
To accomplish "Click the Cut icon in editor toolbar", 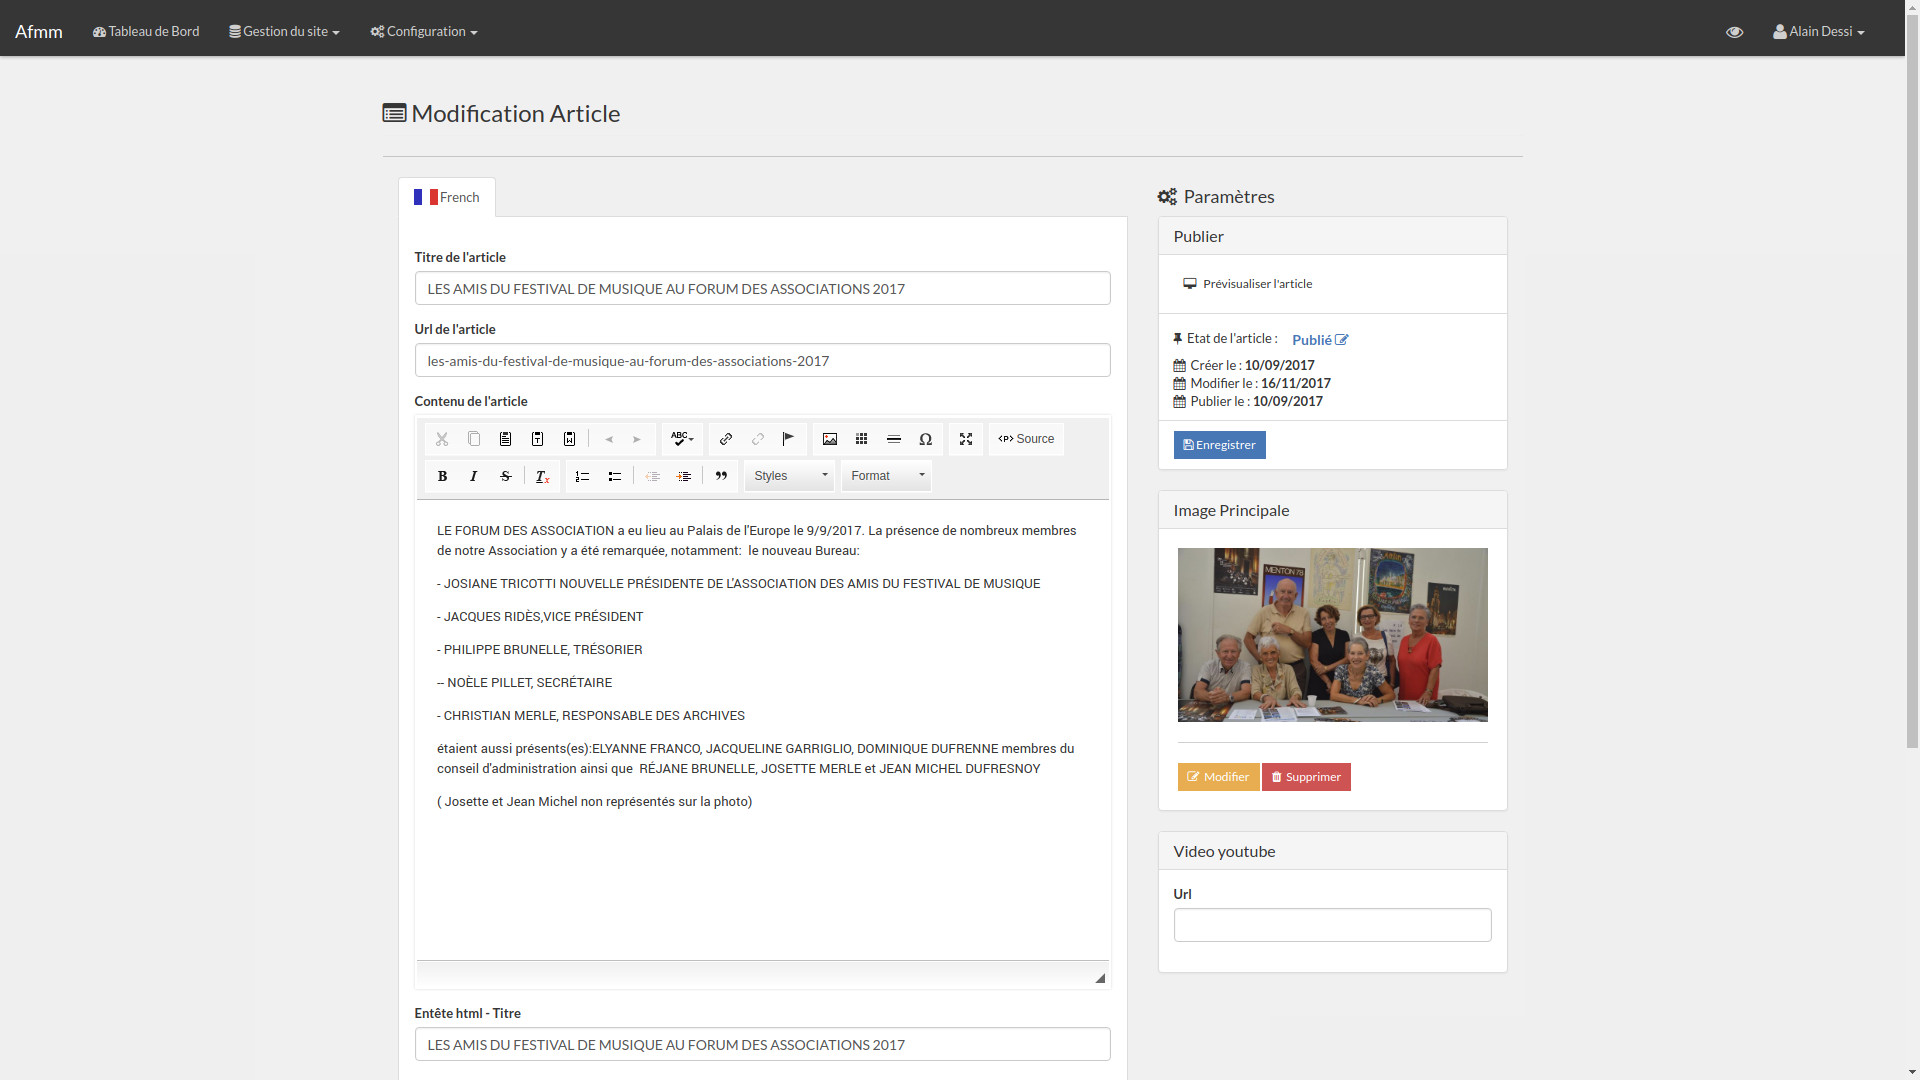I will [442, 439].
